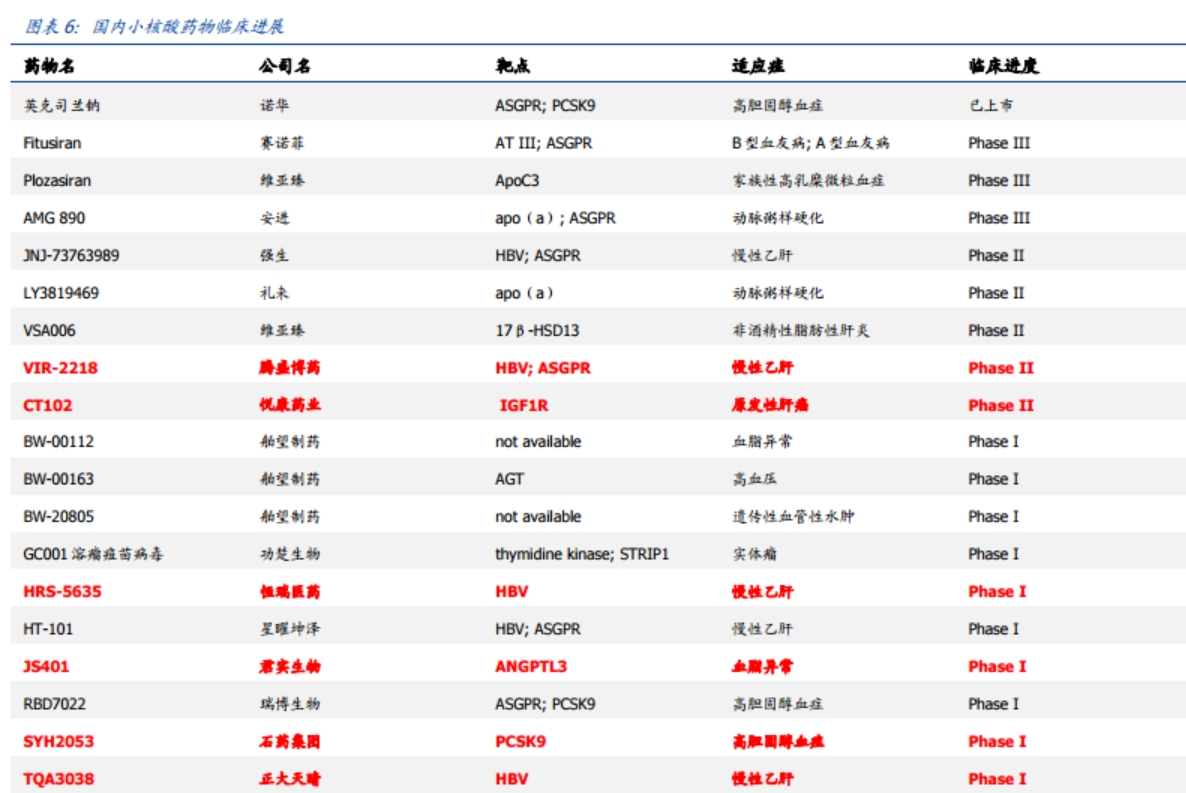Click the '17β-HSD13' target cell
The height and width of the screenshot is (793, 1186).
[537, 331]
